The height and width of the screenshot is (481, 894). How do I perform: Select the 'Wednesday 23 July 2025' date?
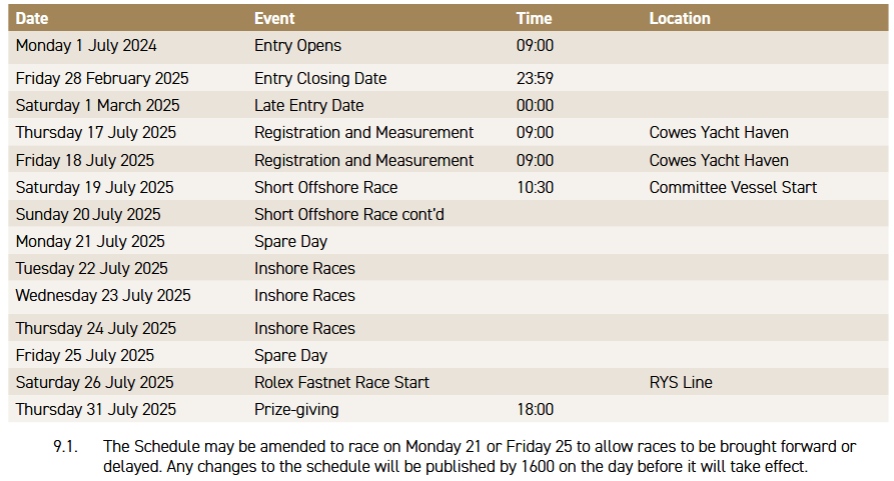click(103, 296)
